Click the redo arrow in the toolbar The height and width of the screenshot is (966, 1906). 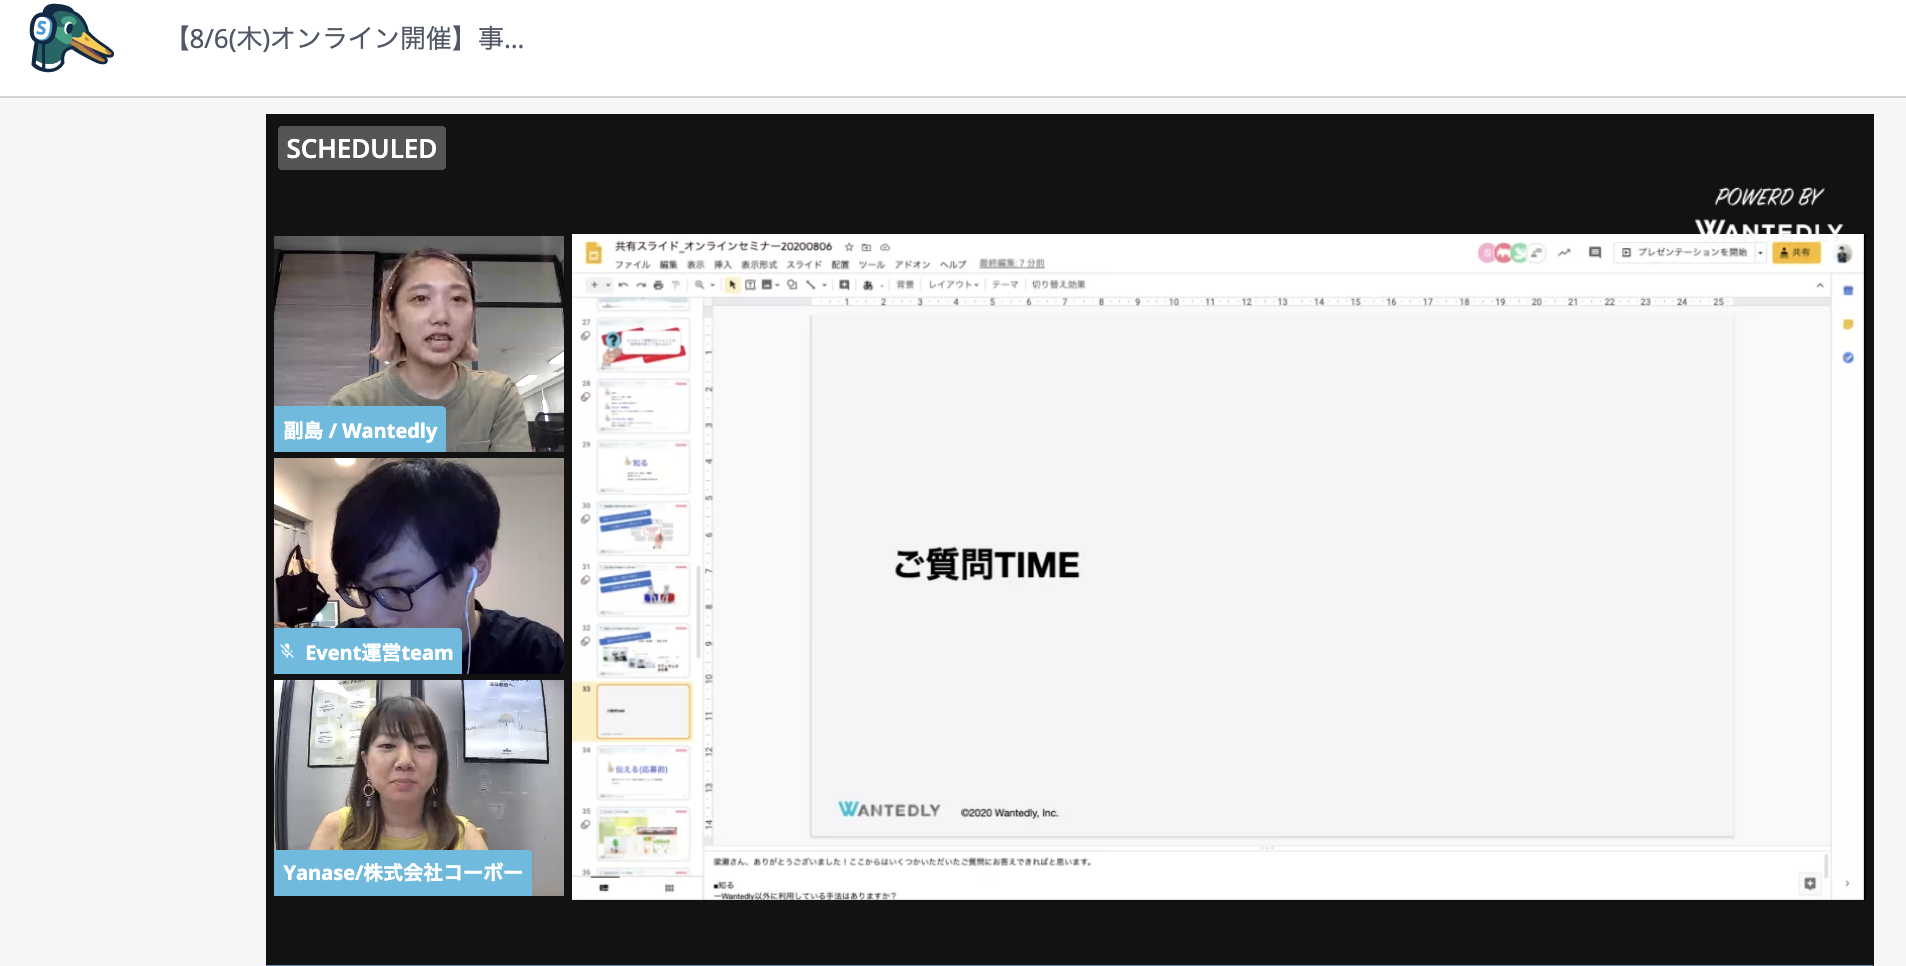click(x=641, y=285)
